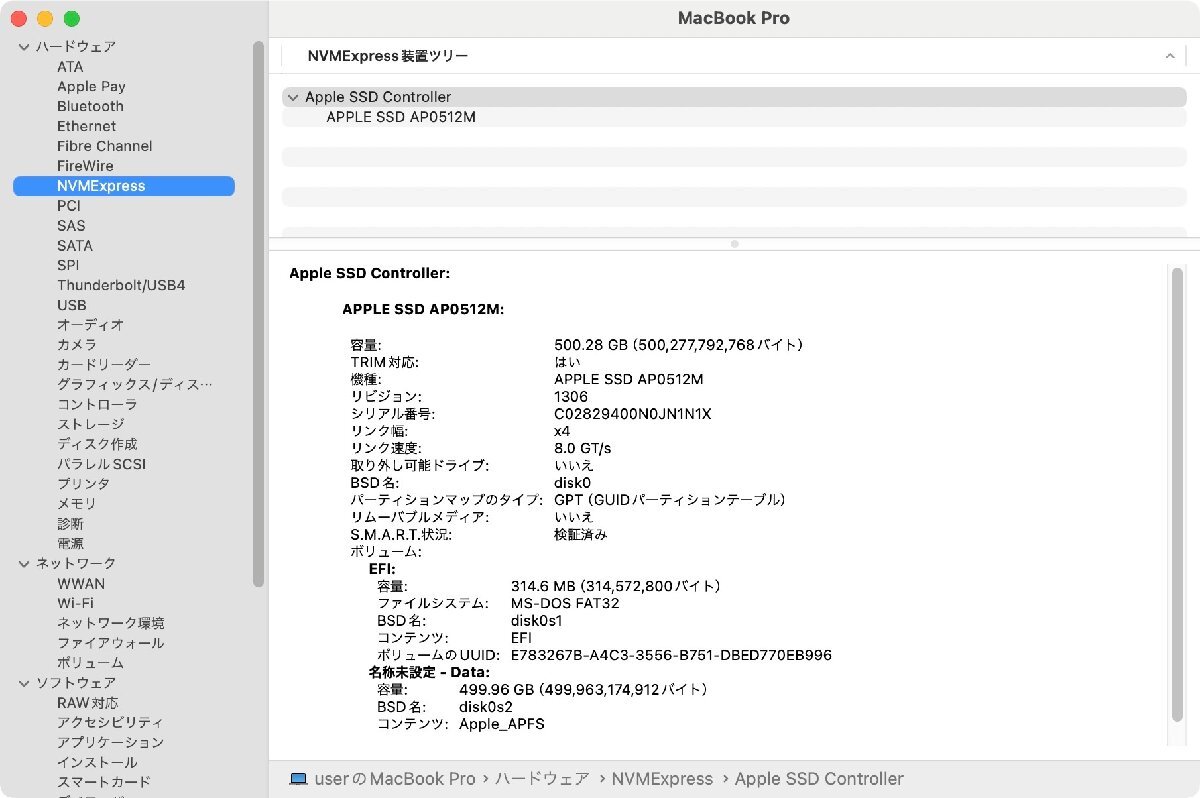
Task: Select ボリューム under ネットワーク
Action: tap(90, 662)
